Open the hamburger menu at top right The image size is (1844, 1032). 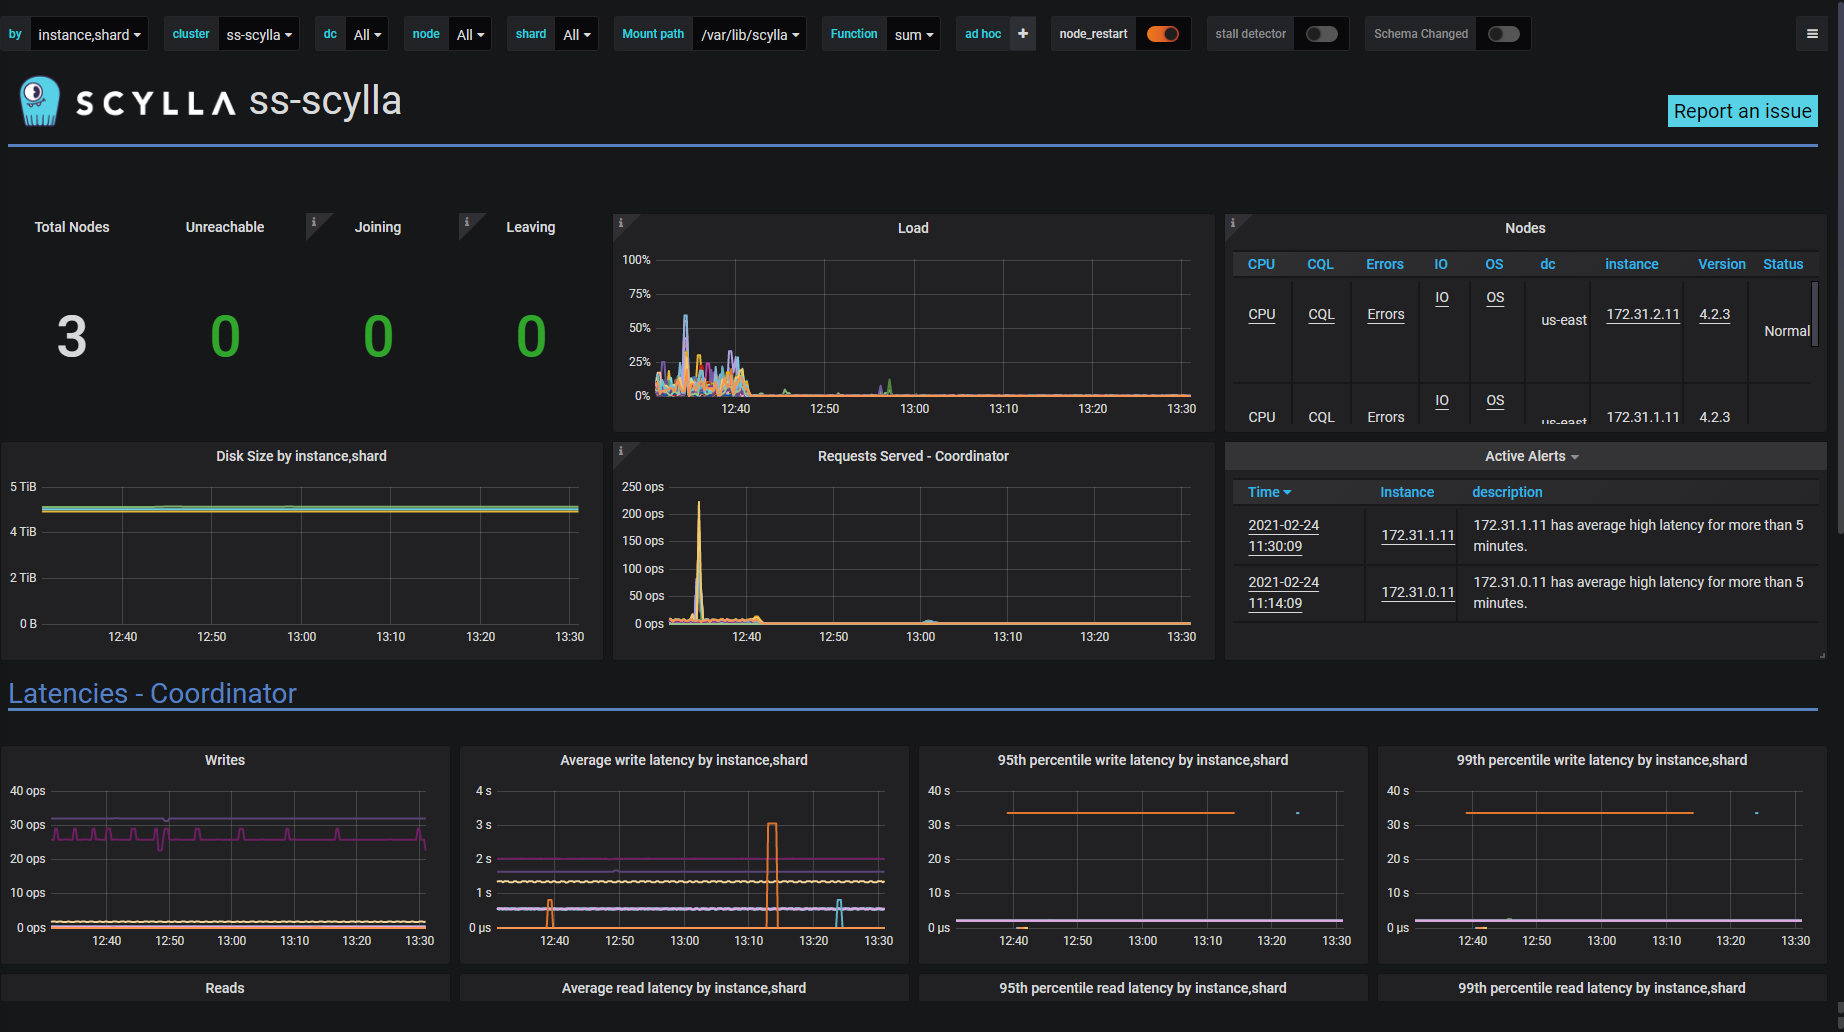point(1812,33)
